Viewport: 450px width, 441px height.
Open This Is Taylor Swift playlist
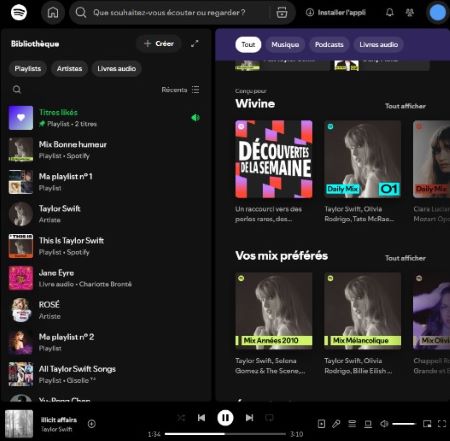tap(105, 246)
